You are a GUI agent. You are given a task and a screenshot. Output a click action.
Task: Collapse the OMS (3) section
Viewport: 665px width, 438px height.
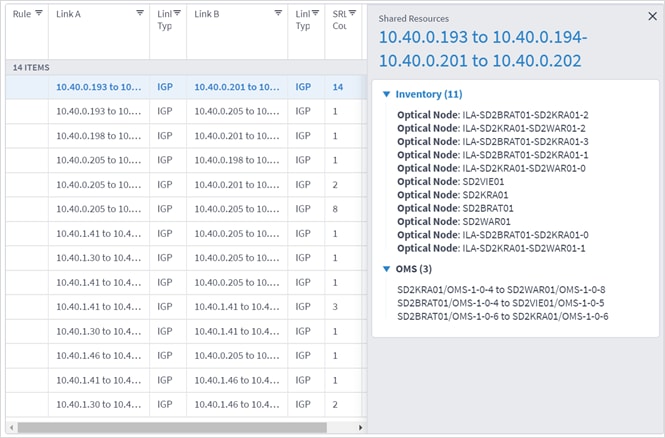(386, 269)
